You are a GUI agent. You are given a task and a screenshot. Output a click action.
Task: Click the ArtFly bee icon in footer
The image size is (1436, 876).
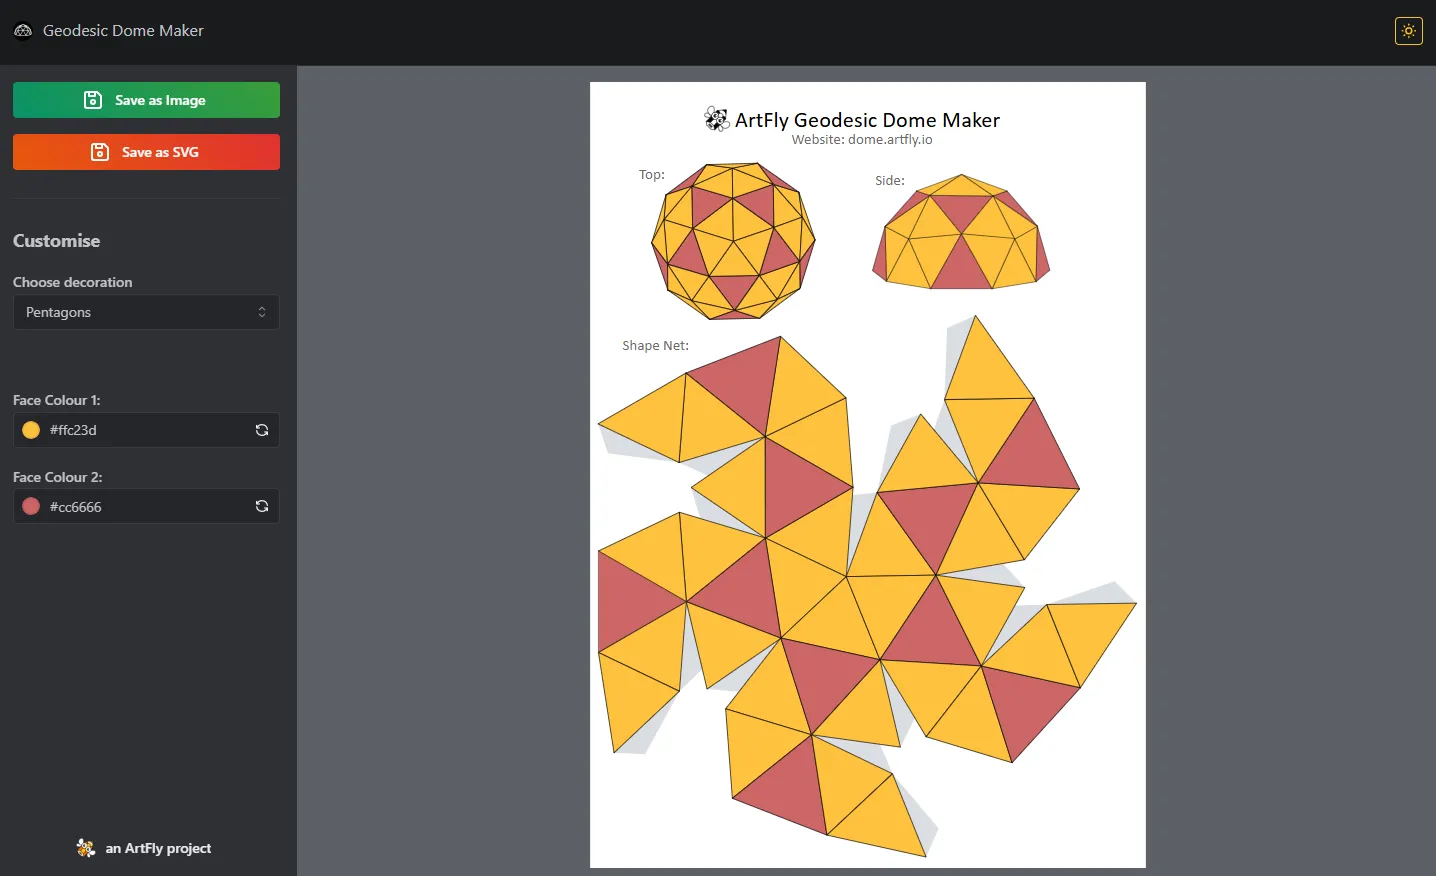(86, 848)
